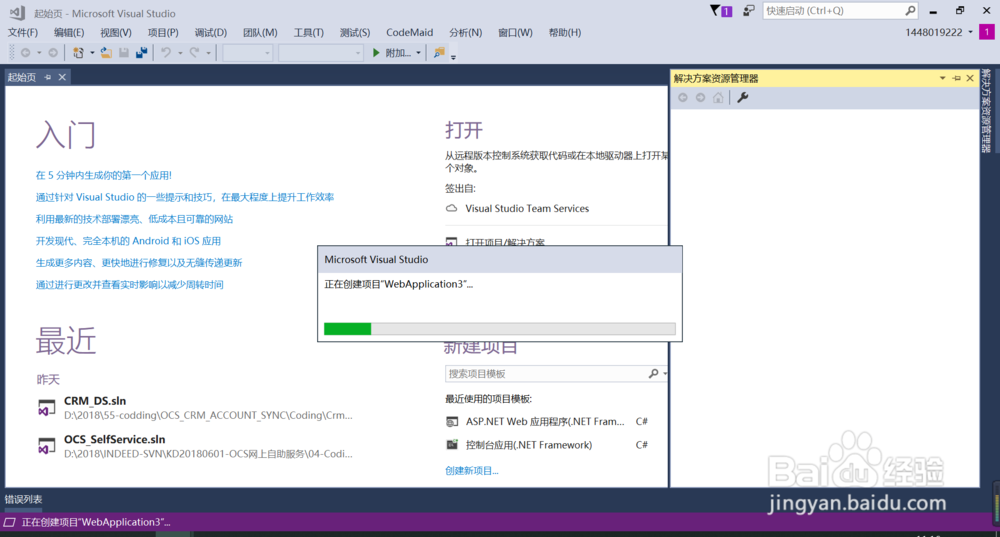Open the notifications flag icon
Viewport: 1000px width, 537px height.
click(721, 11)
